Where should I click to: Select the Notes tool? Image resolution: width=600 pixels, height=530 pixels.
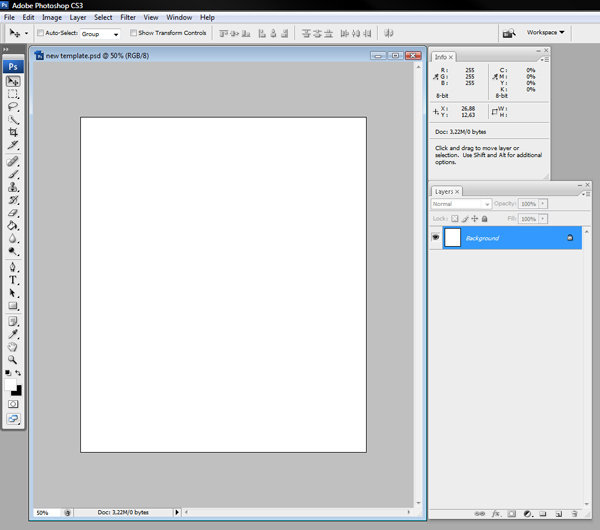tap(13, 321)
